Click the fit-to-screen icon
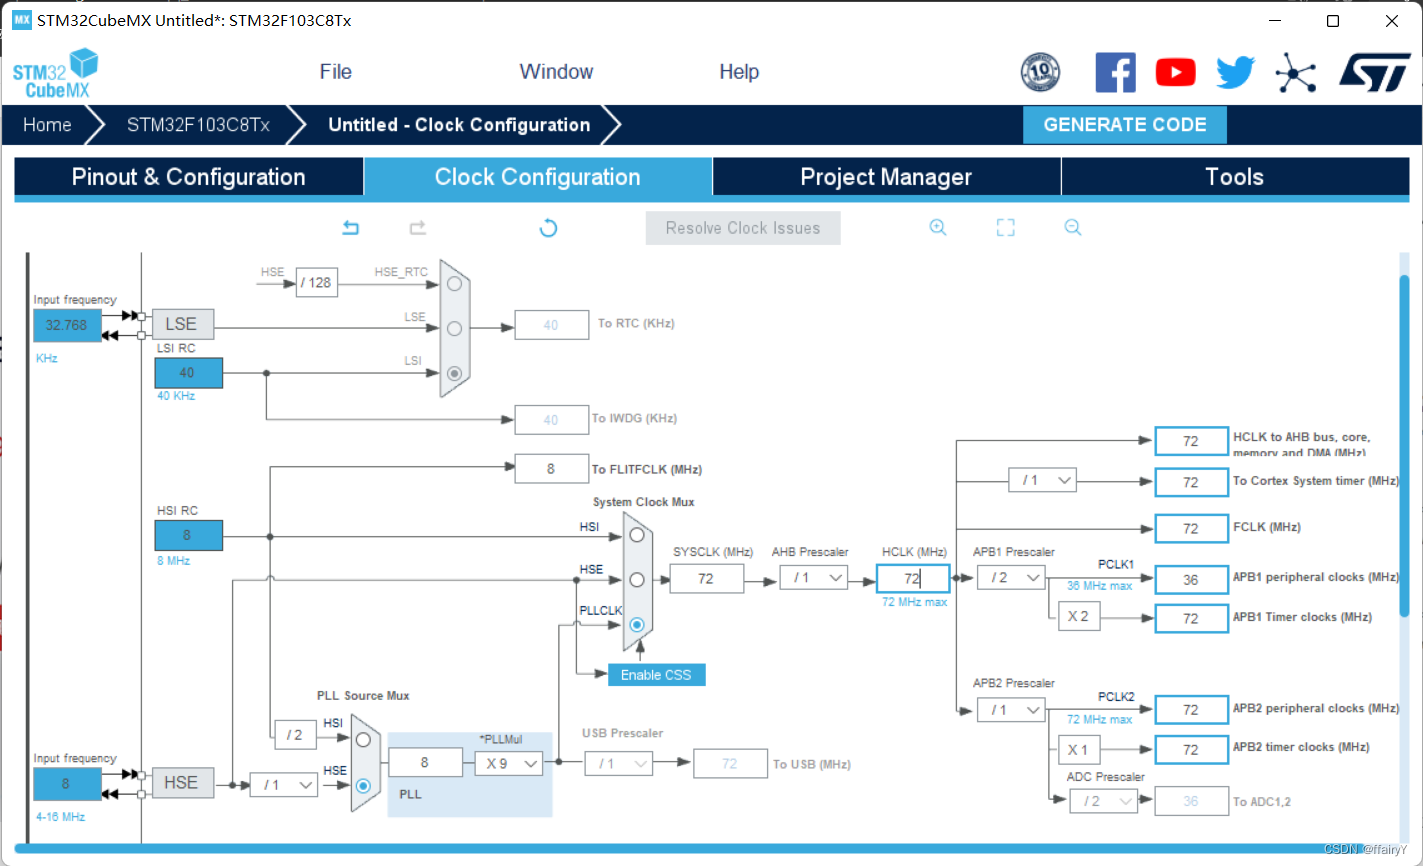The image size is (1423, 866). [x=1005, y=228]
